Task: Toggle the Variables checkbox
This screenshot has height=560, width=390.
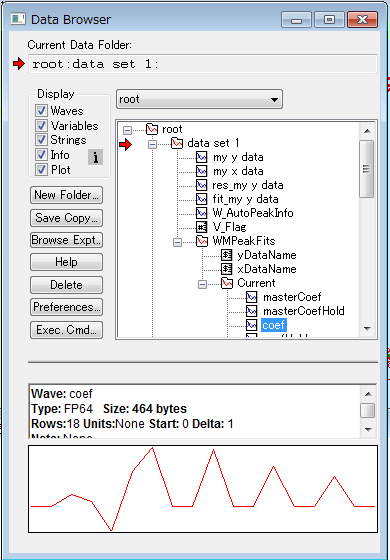Action: pos(41,125)
